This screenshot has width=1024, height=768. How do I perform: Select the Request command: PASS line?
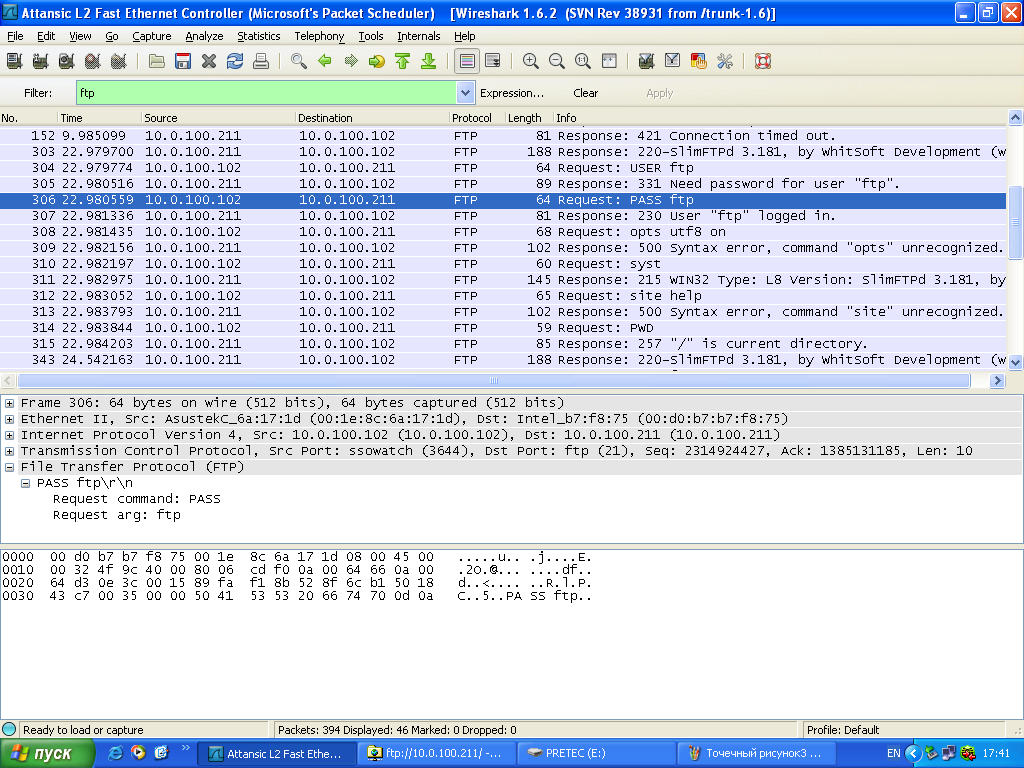136,499
